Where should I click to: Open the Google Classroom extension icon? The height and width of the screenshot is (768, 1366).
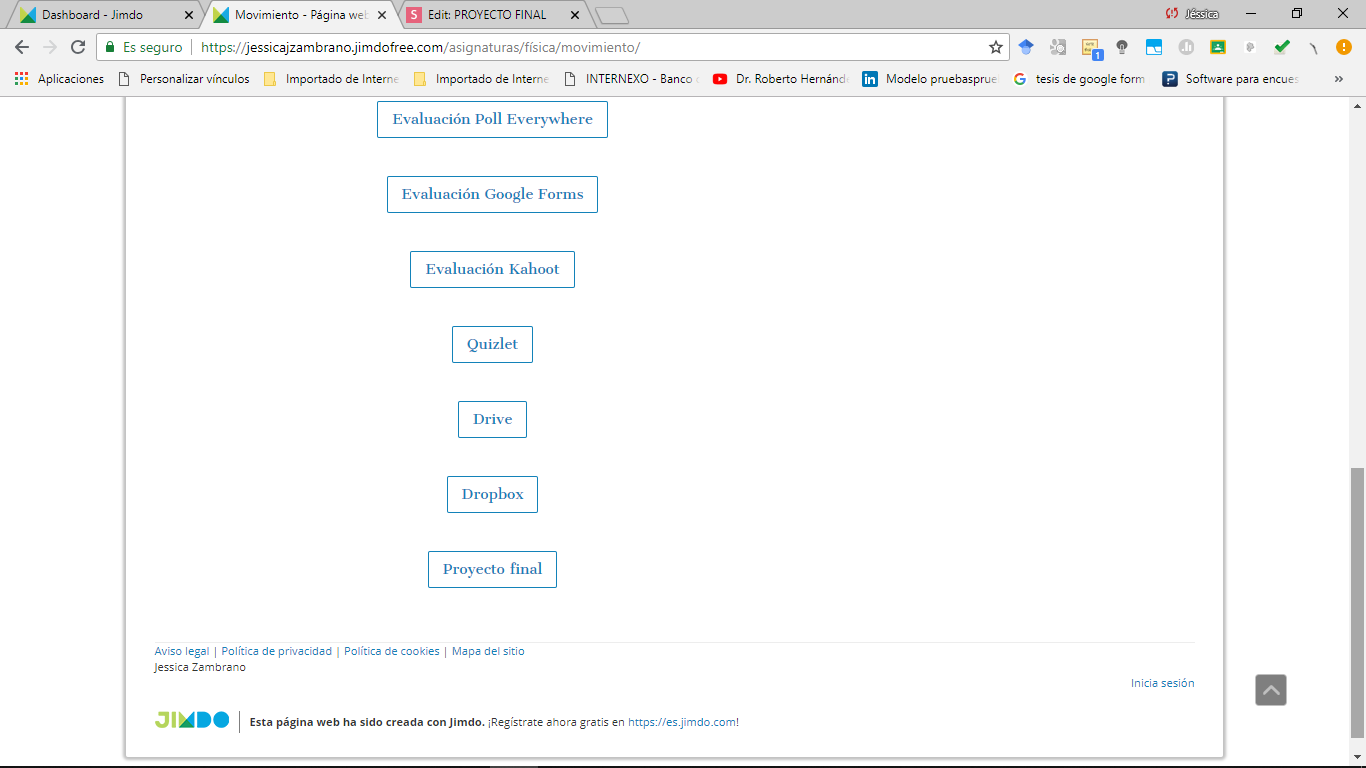point(1218,47)
